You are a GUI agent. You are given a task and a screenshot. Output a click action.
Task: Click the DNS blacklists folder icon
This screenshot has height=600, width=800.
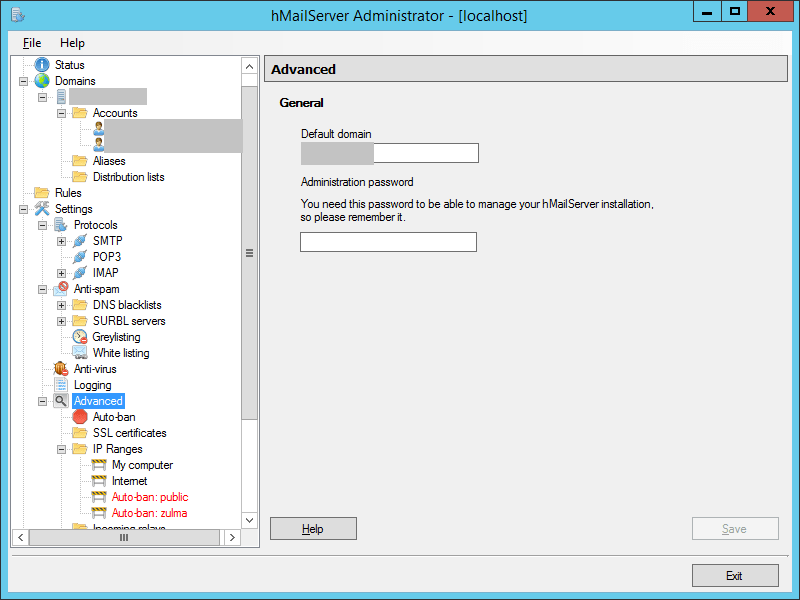80,305
